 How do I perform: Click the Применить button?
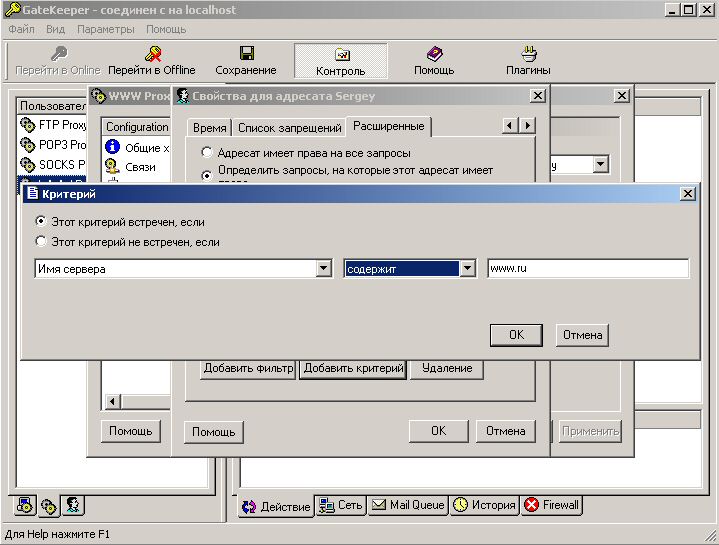(x=590, y=431)
